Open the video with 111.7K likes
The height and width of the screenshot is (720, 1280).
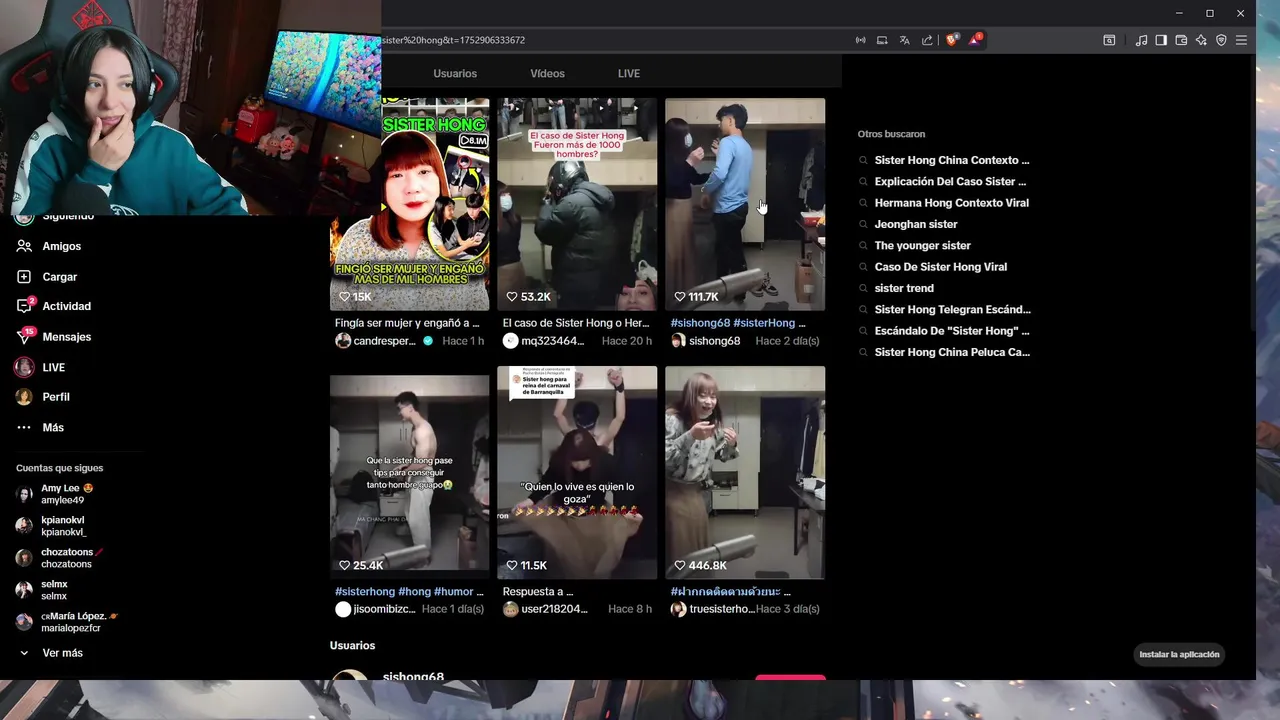[745, 205]
